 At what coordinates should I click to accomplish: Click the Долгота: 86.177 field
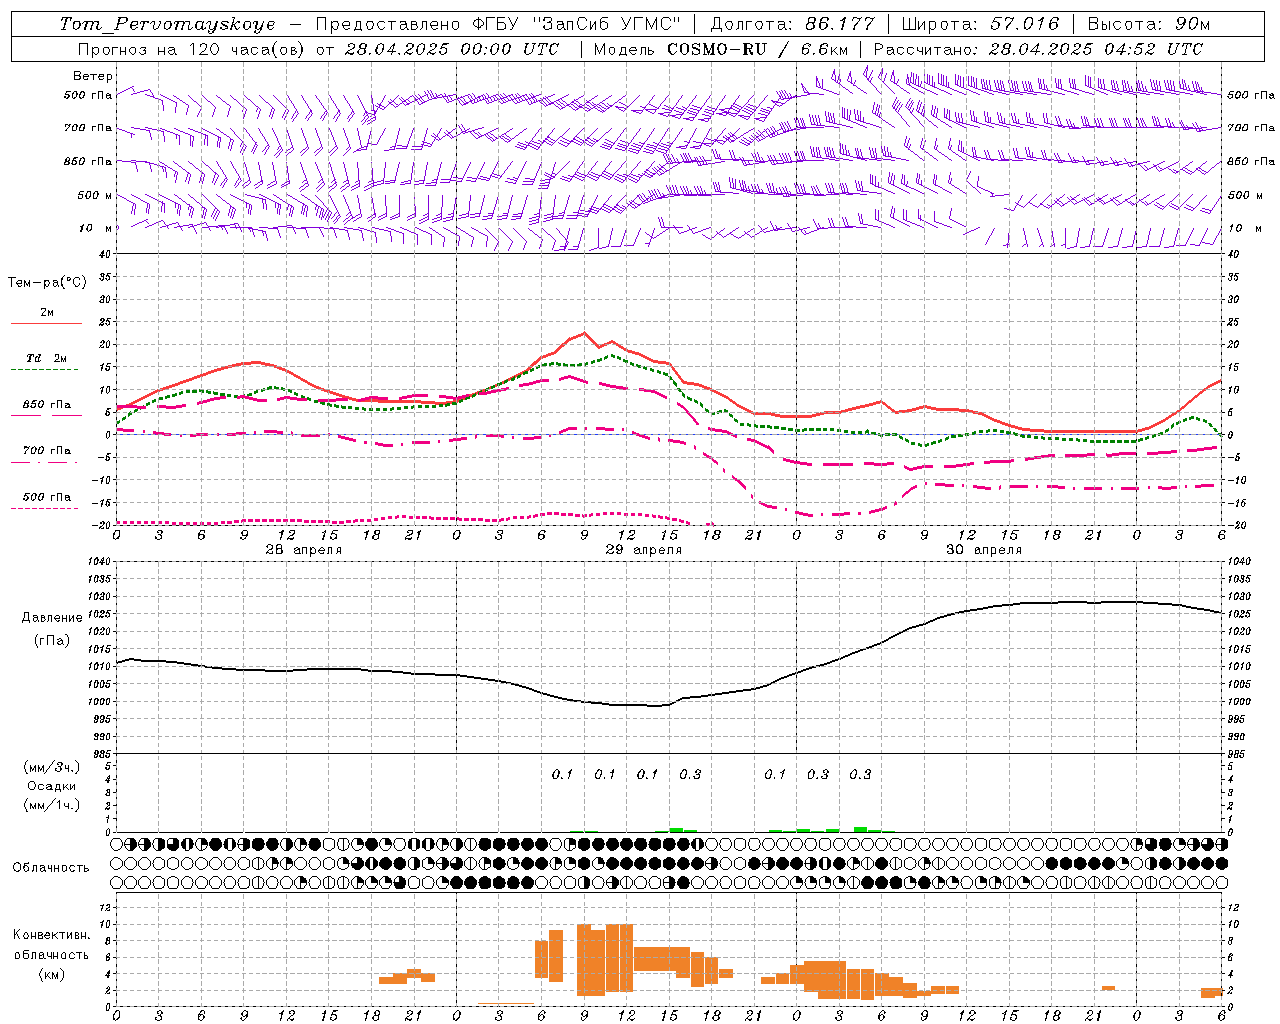pyautogui.click(x=792, y=24)
